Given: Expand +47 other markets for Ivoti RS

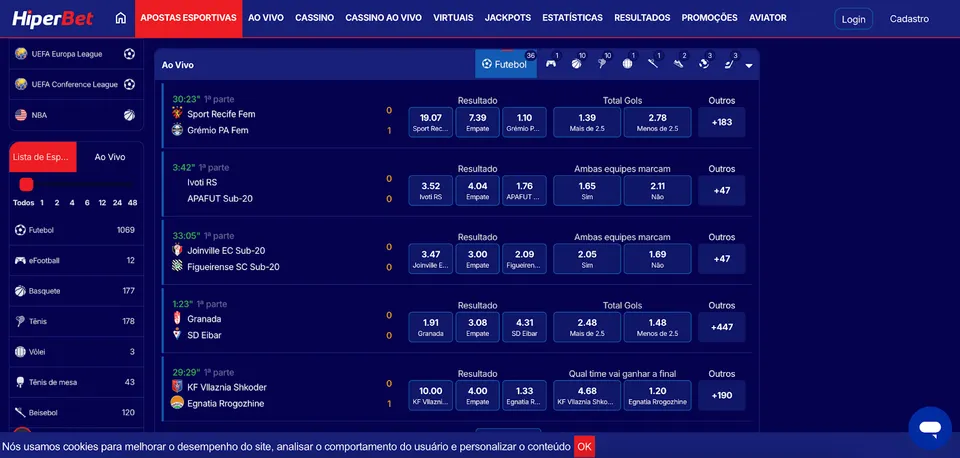Looking at the screenshot, I should coord(722,190).
